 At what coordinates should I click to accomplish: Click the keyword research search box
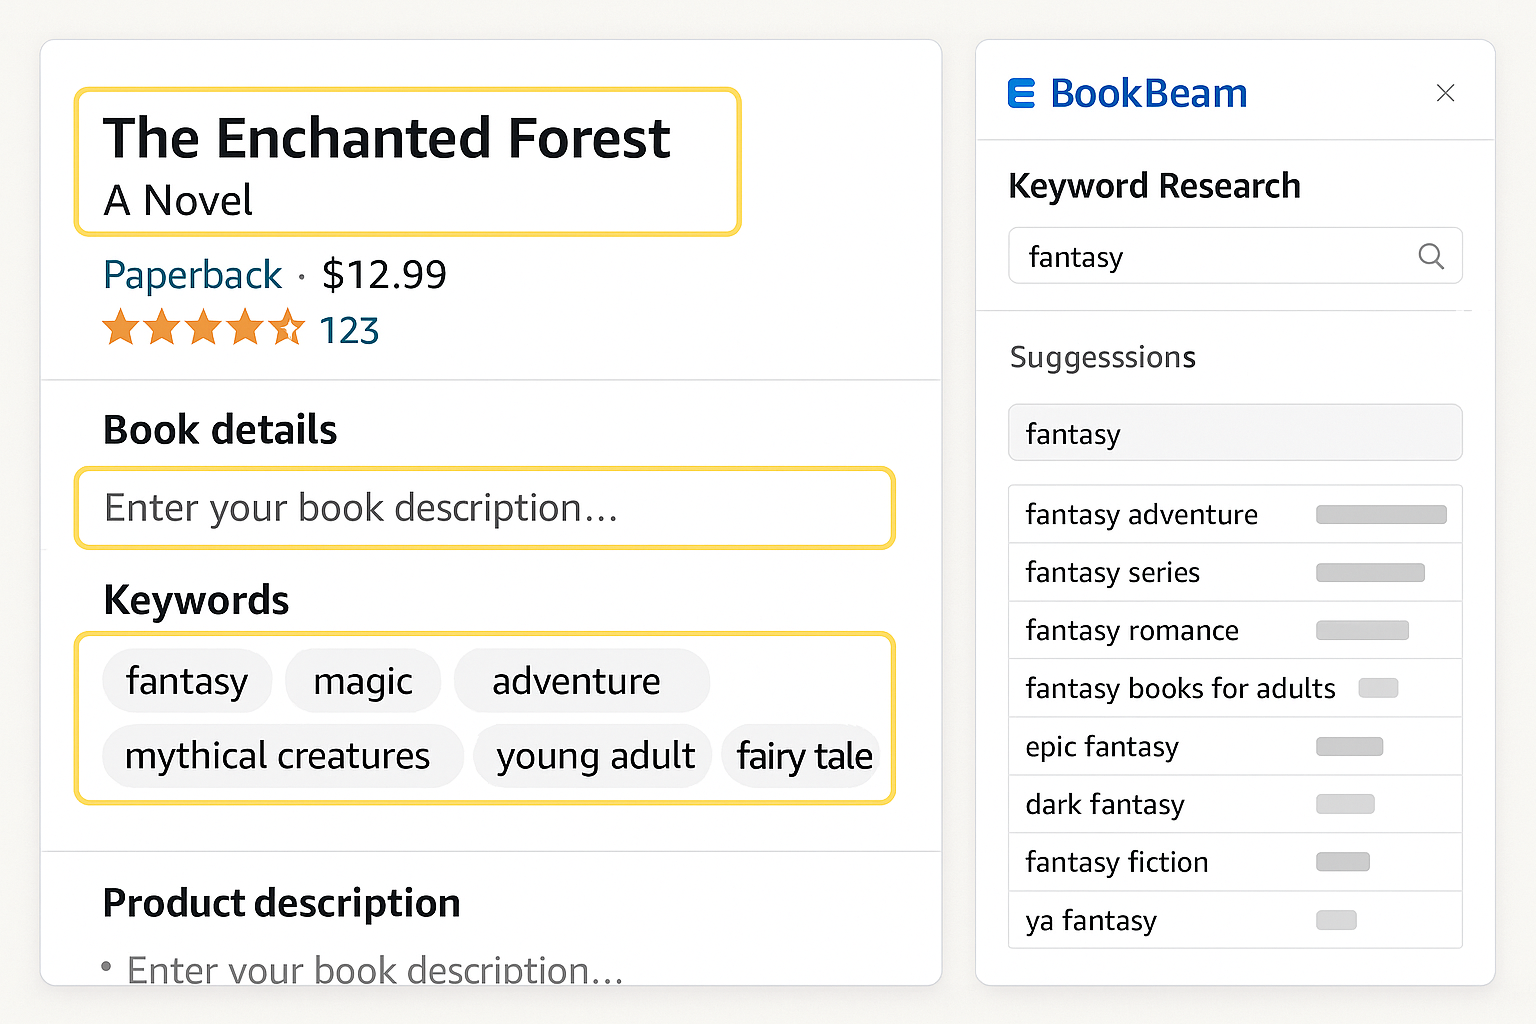tap(1200, 256)
